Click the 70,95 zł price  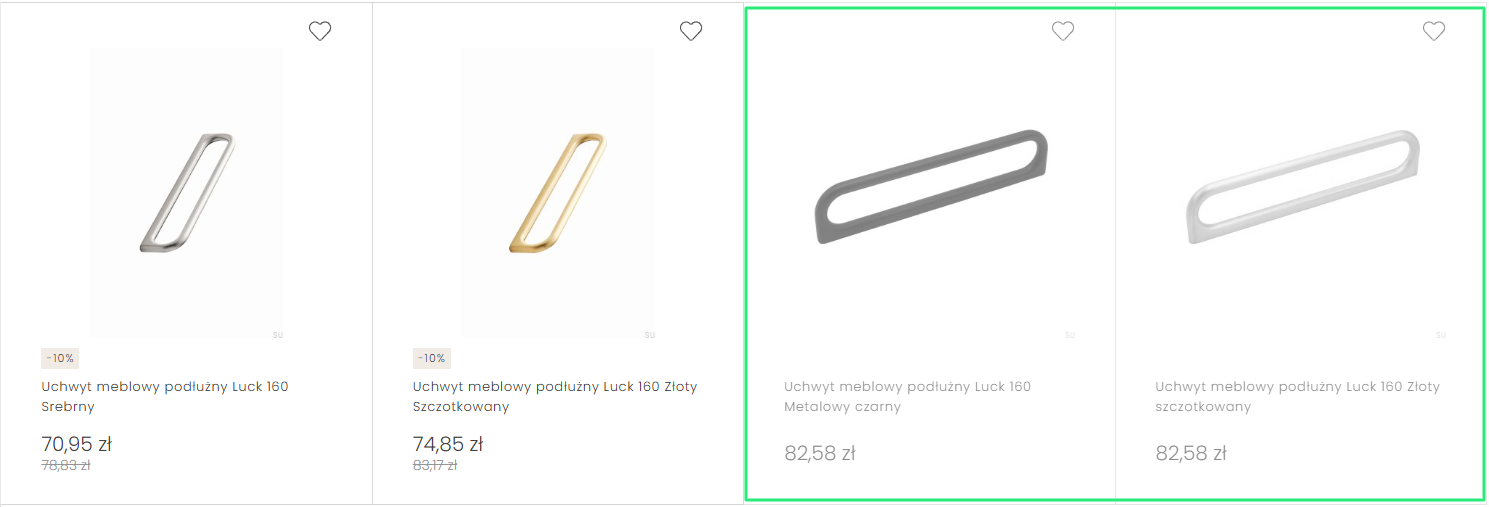click(x=76, y=444)
